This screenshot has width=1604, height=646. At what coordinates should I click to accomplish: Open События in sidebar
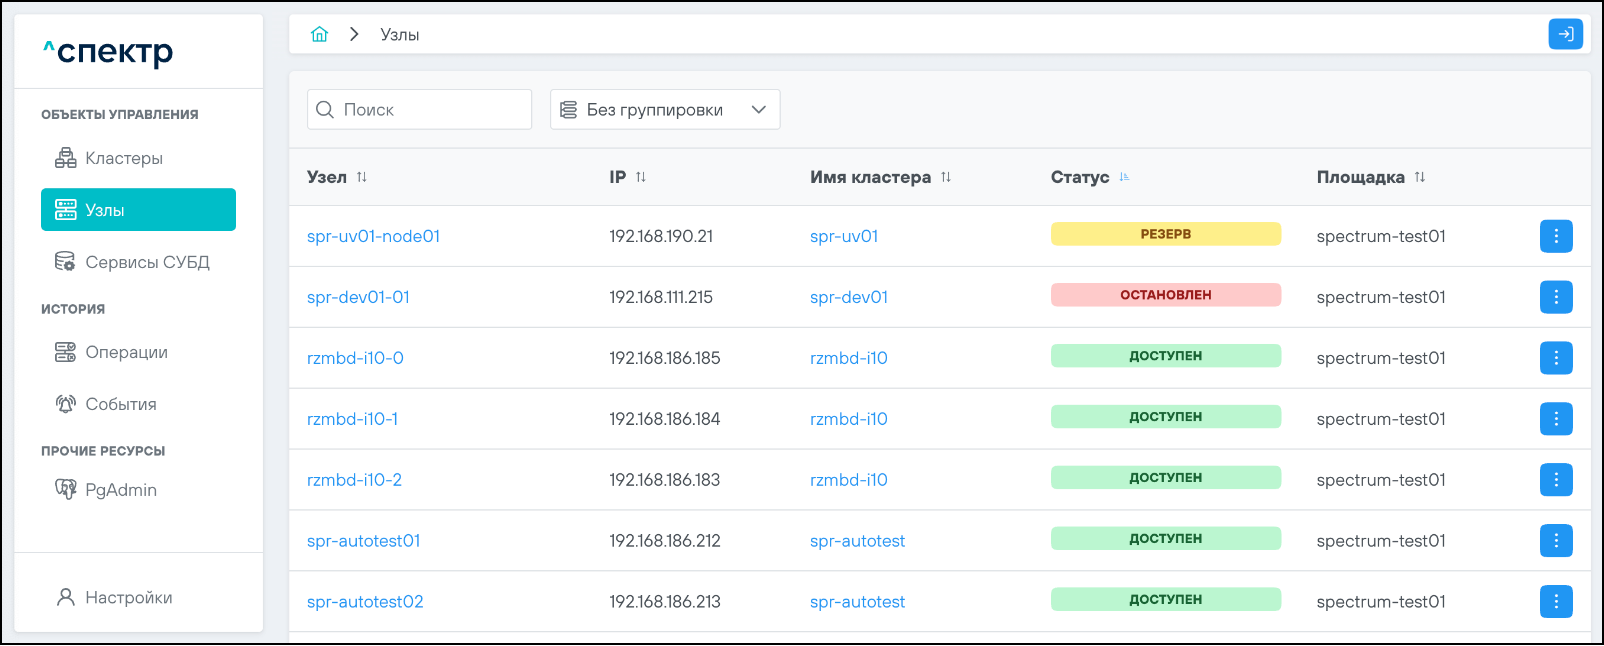[x=120, y=404]
